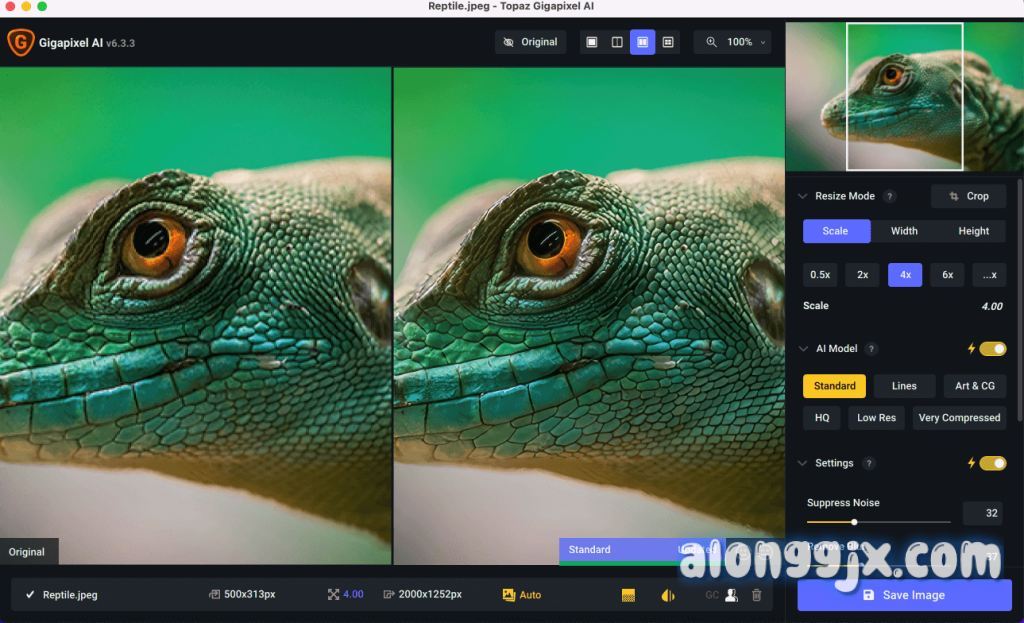Click the Save Image button

pyautogui.click(x=904, y=595)
